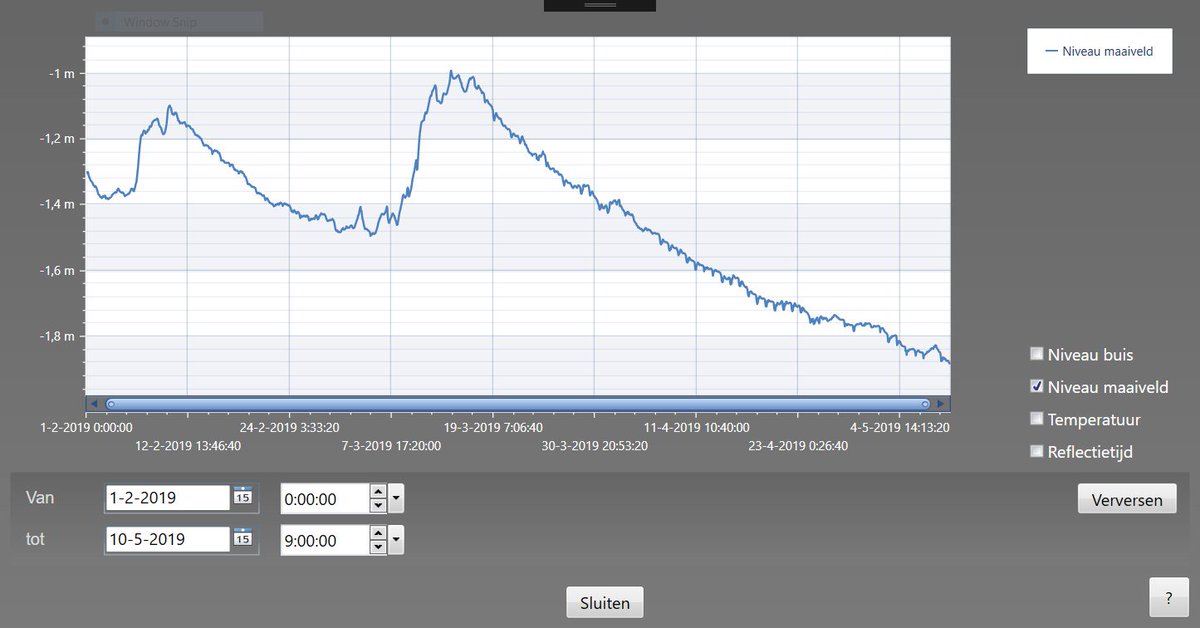Click the chart scrollbar left arrow
Image resolution: width=1200 pixels, height=628 pixels.
coord(93,403)
